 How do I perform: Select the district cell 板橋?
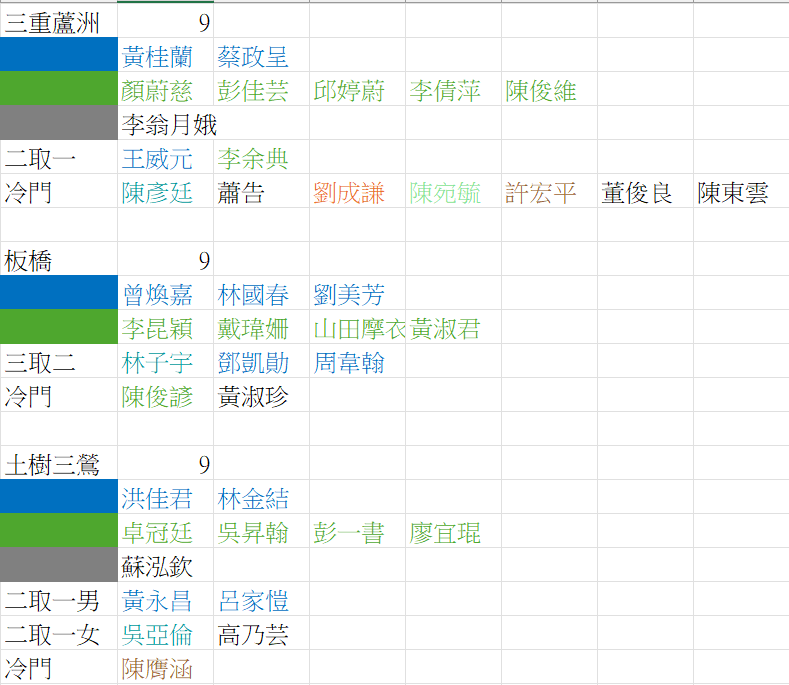59,259
